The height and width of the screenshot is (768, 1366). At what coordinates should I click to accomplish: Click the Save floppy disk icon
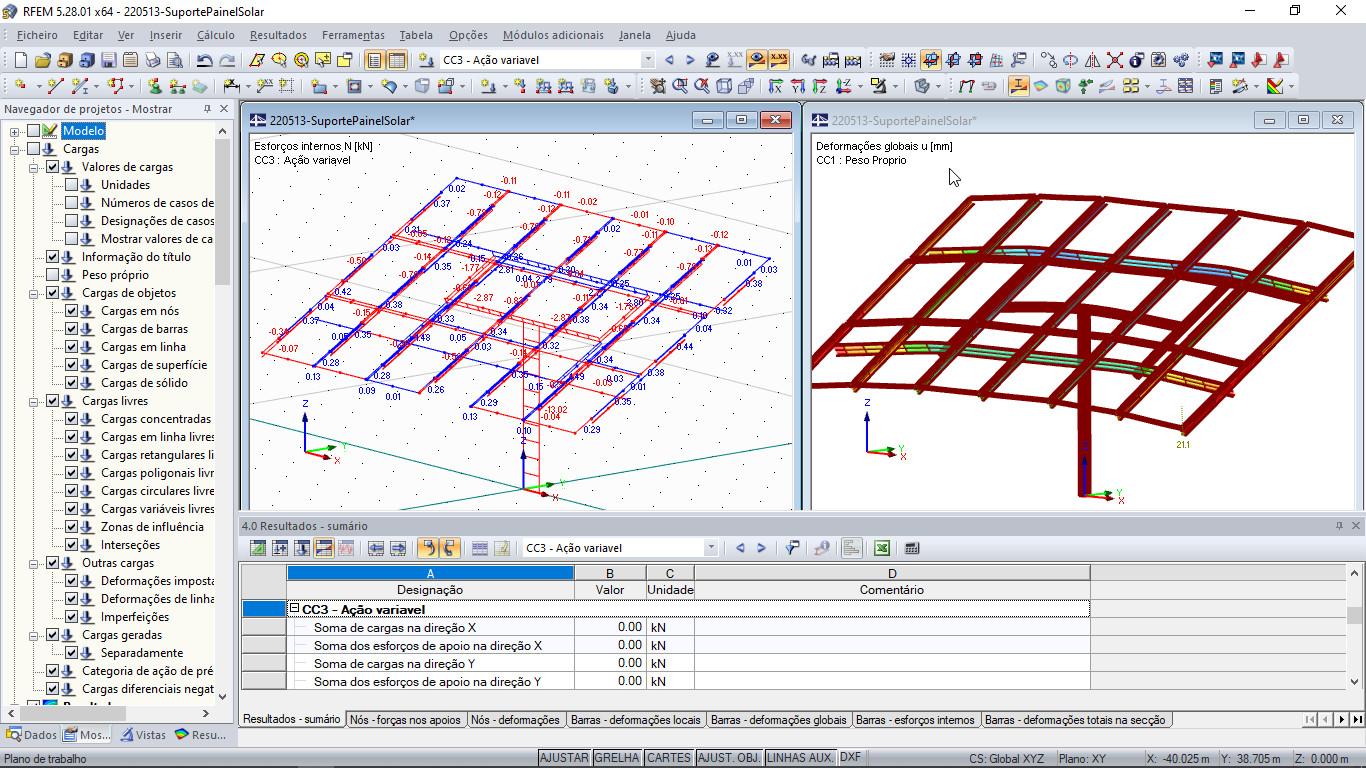108,60
